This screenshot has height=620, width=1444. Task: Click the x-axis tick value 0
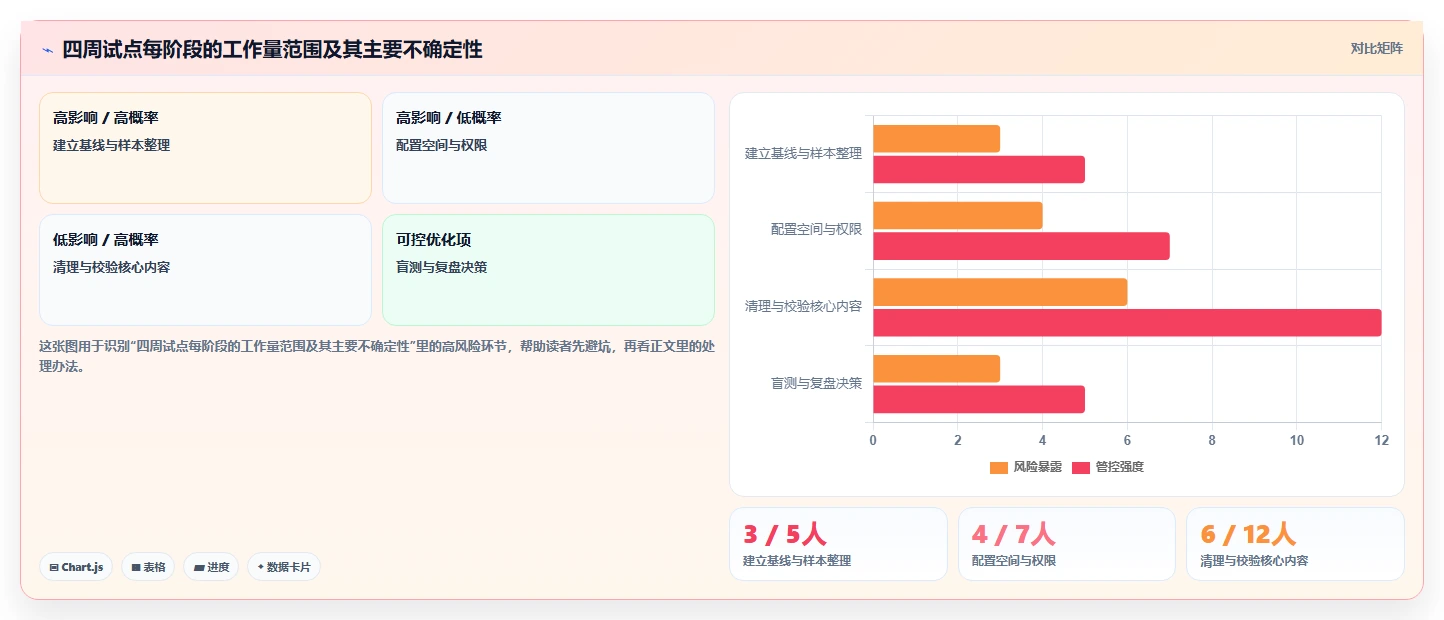point(873,440)
